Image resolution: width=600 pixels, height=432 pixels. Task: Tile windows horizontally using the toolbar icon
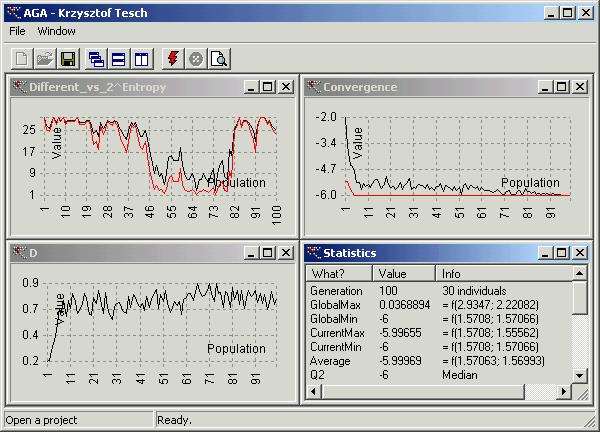tap(119, 59)
